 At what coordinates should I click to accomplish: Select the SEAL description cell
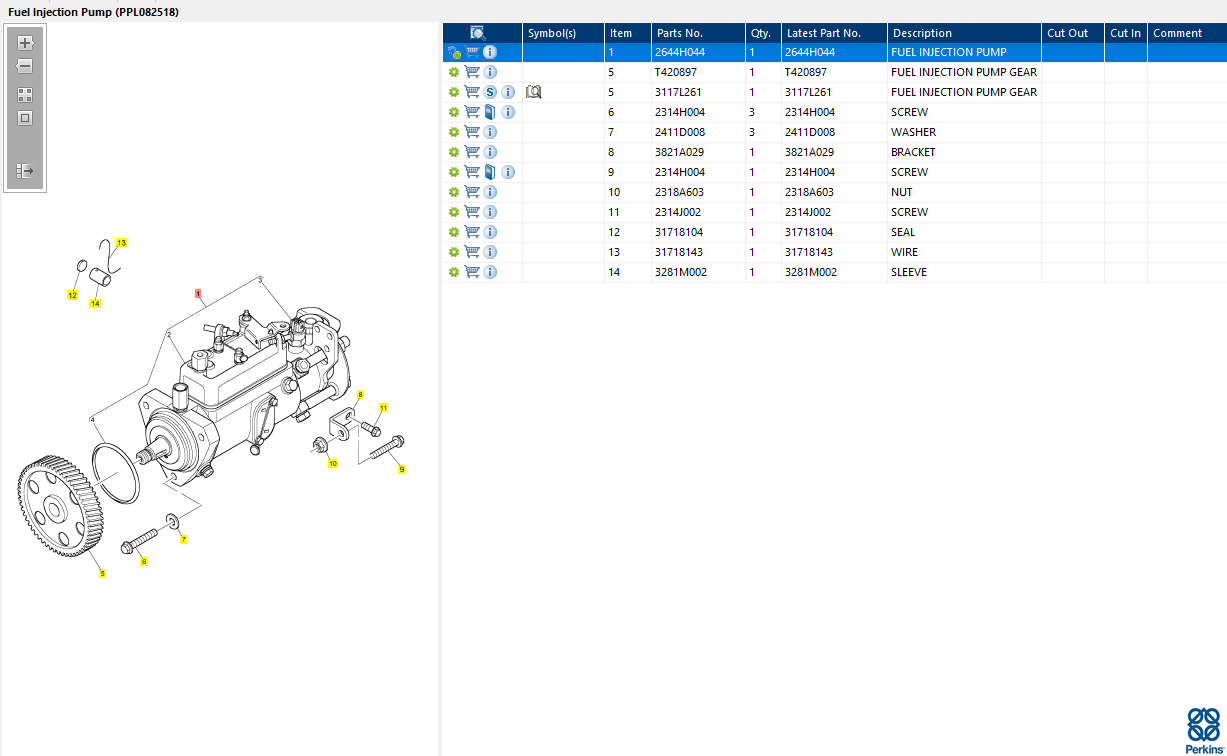tap(965, 232)
